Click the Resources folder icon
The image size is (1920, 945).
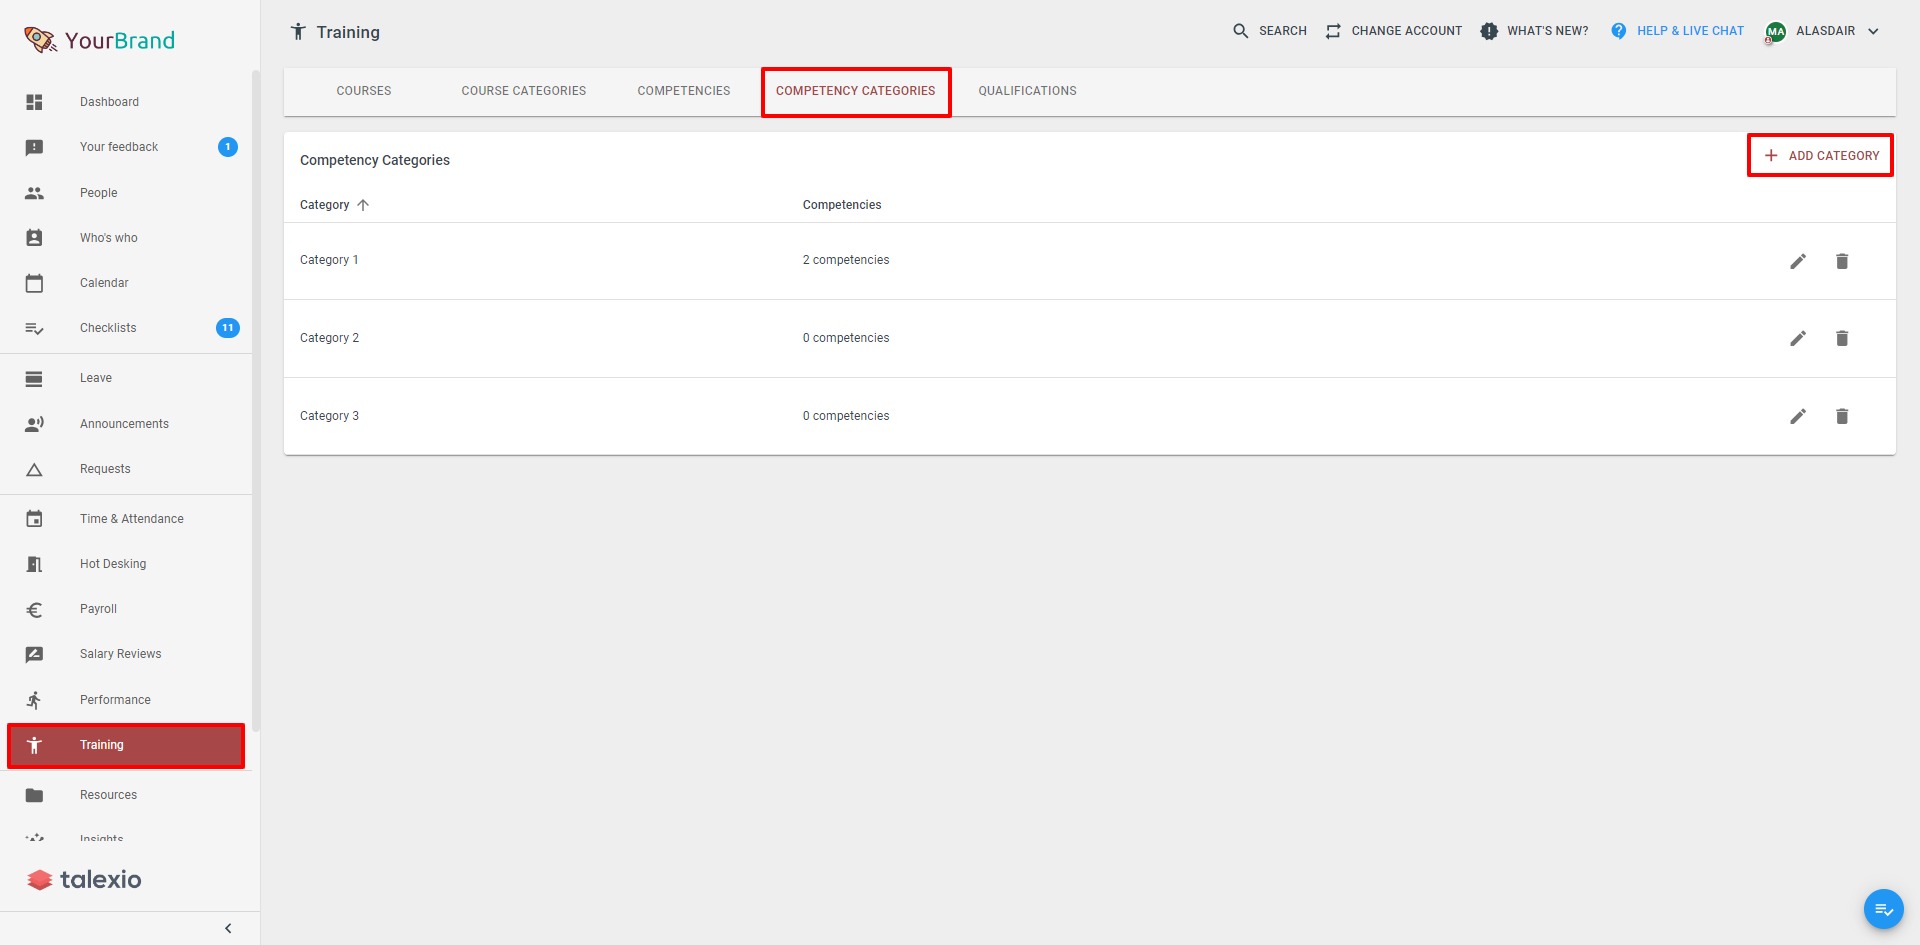34,795
